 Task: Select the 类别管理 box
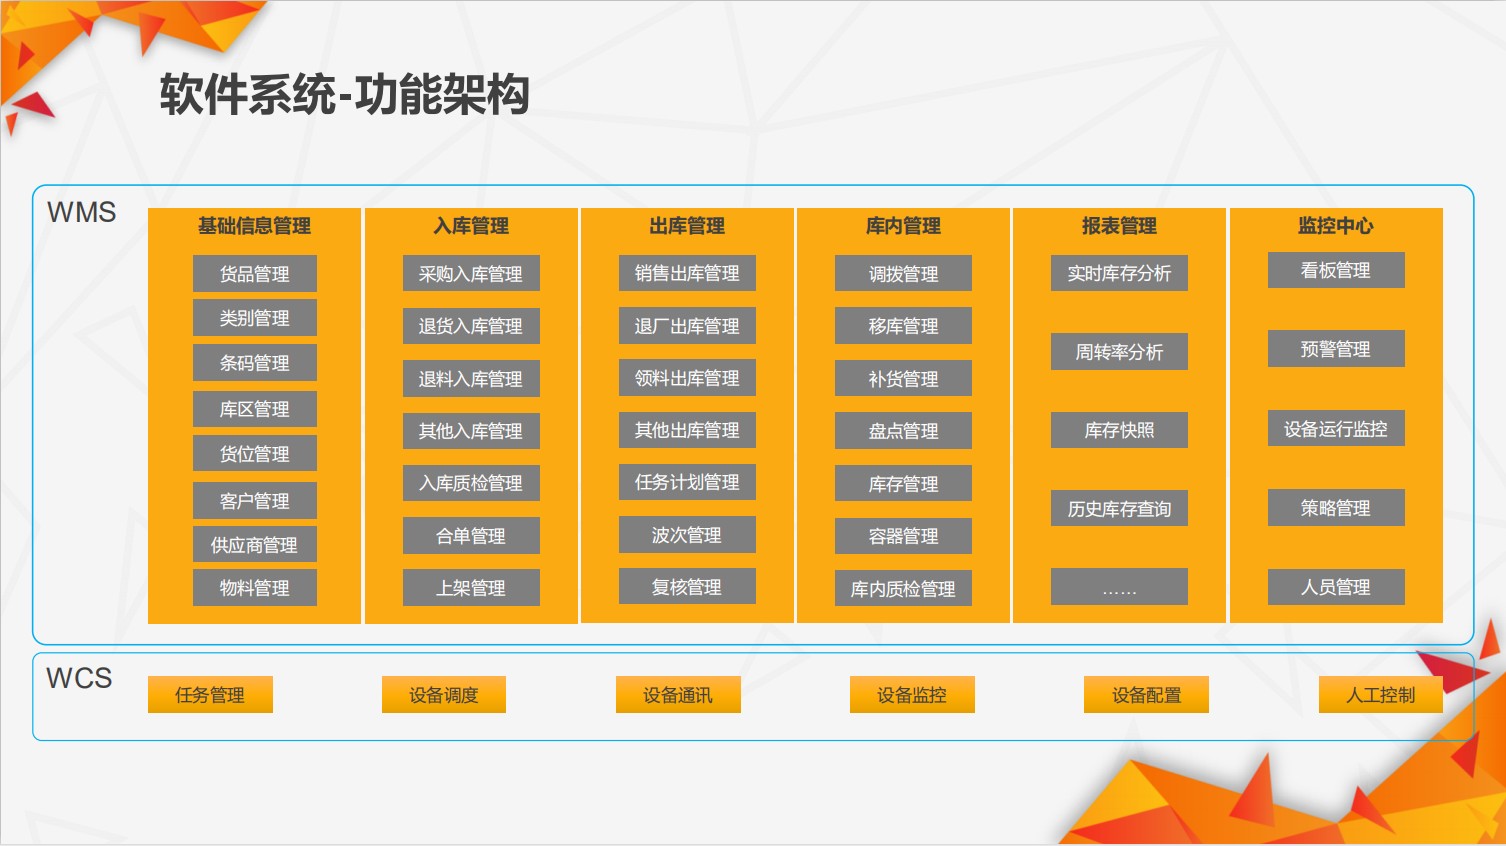[x=255, y=318]
